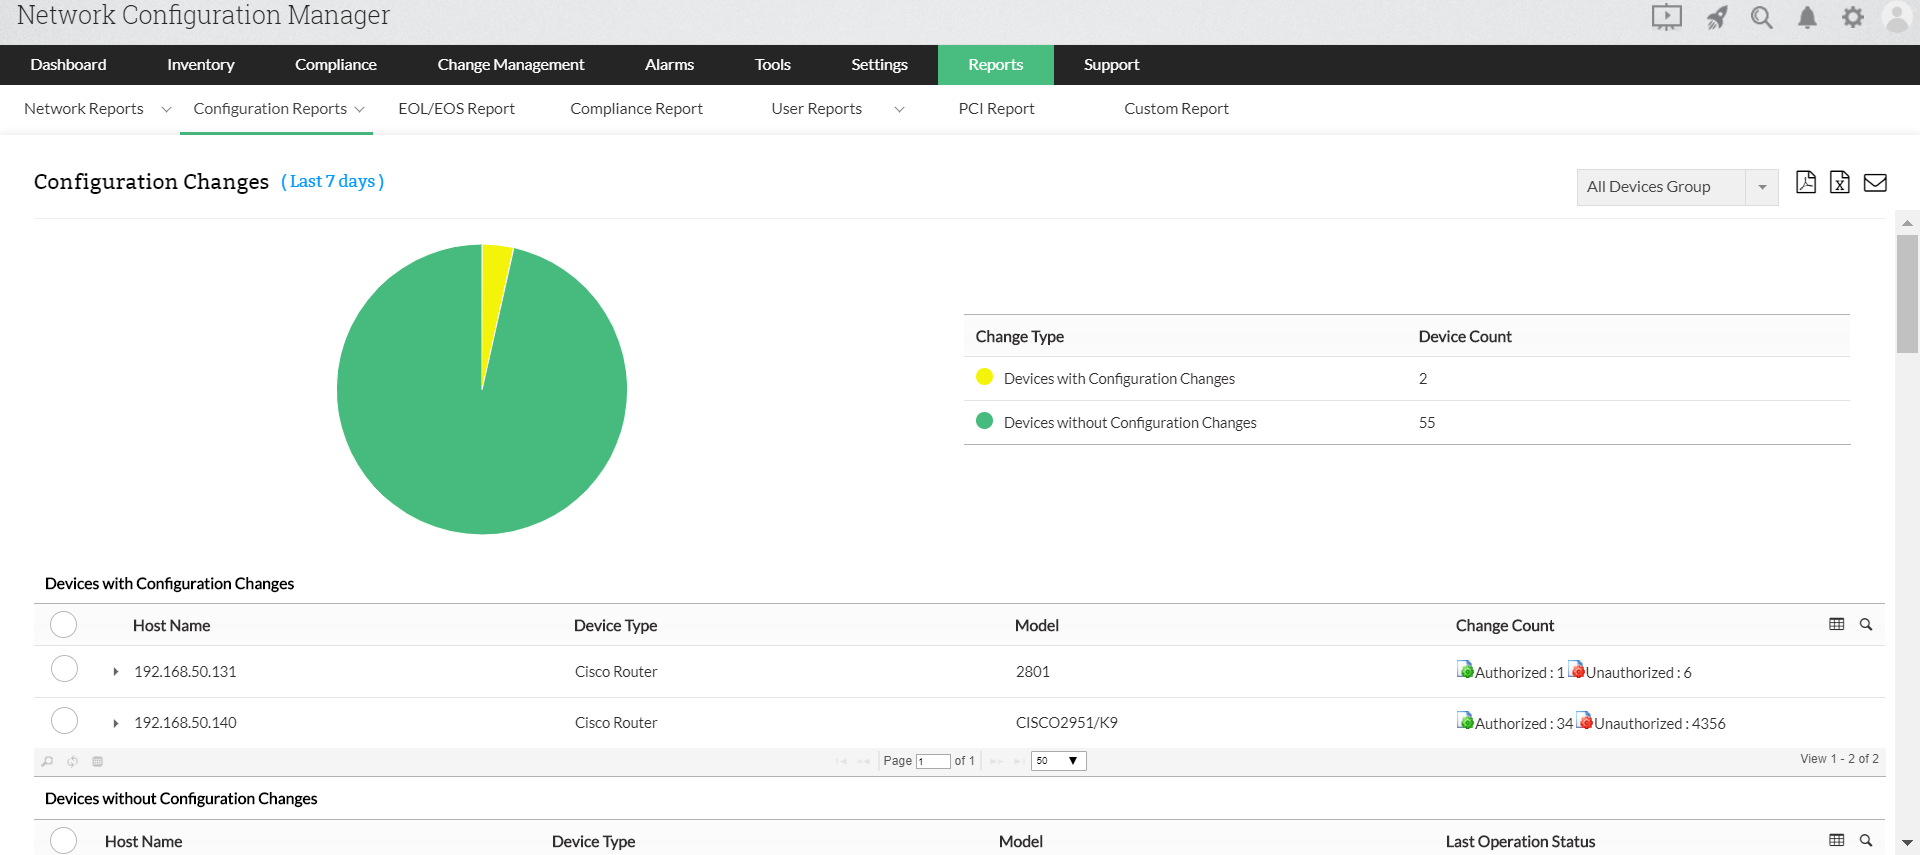This screenshot has width=1920, height=855.
Task: Open column chooser for Last Operation Status table
Action: coord(1837,840)
